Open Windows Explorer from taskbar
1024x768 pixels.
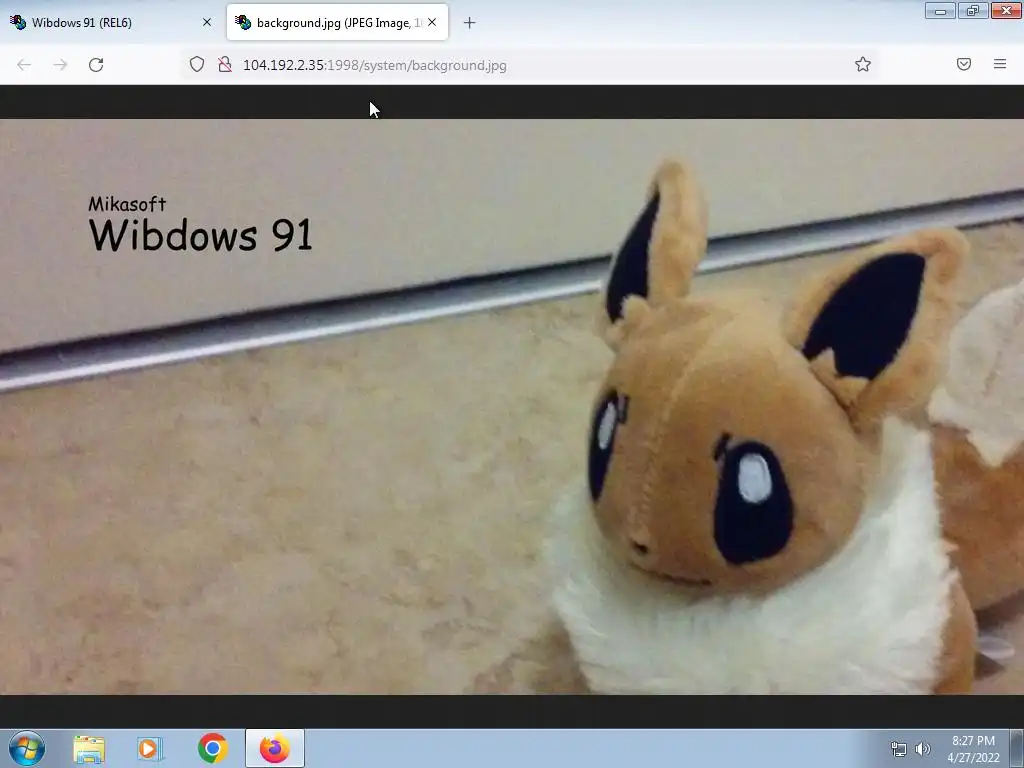pyautogui.click(x=89, y=749)
